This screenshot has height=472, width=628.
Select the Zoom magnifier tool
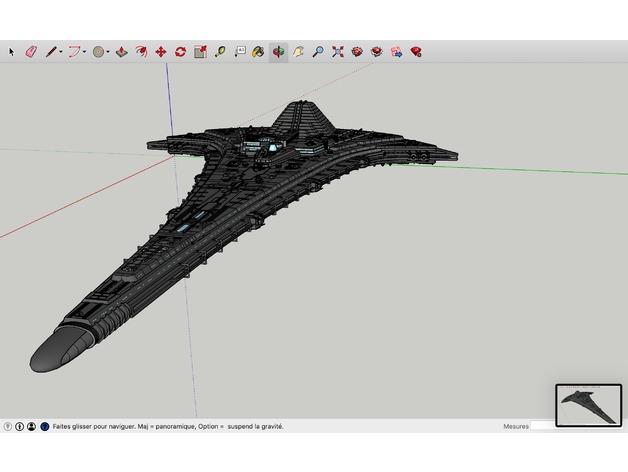(x=318, y=52)
